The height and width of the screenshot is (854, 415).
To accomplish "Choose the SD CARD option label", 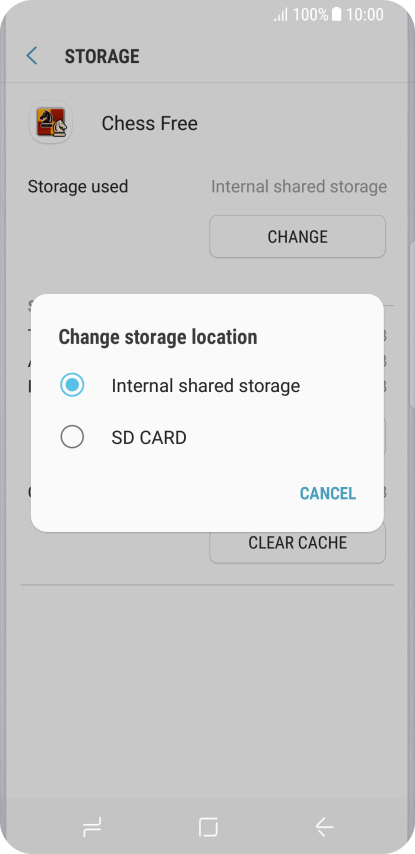I will (149, 437).
